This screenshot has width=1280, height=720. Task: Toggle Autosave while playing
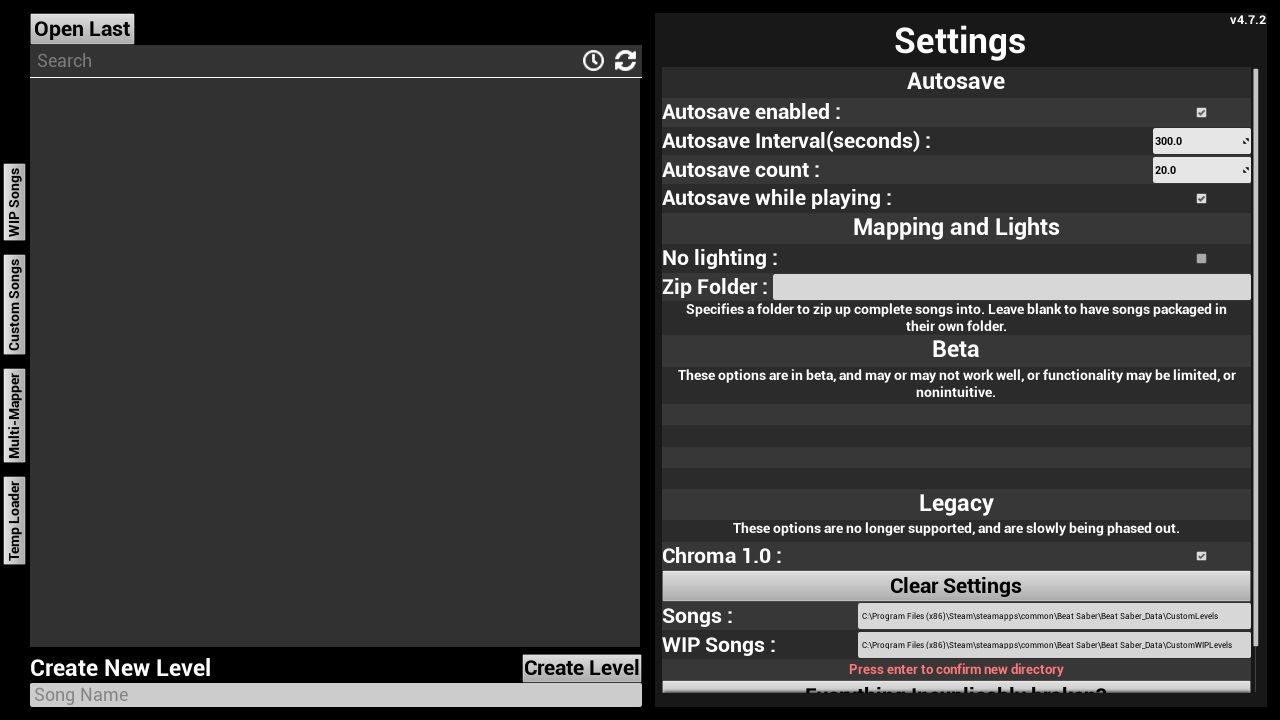coord(1201,198)
